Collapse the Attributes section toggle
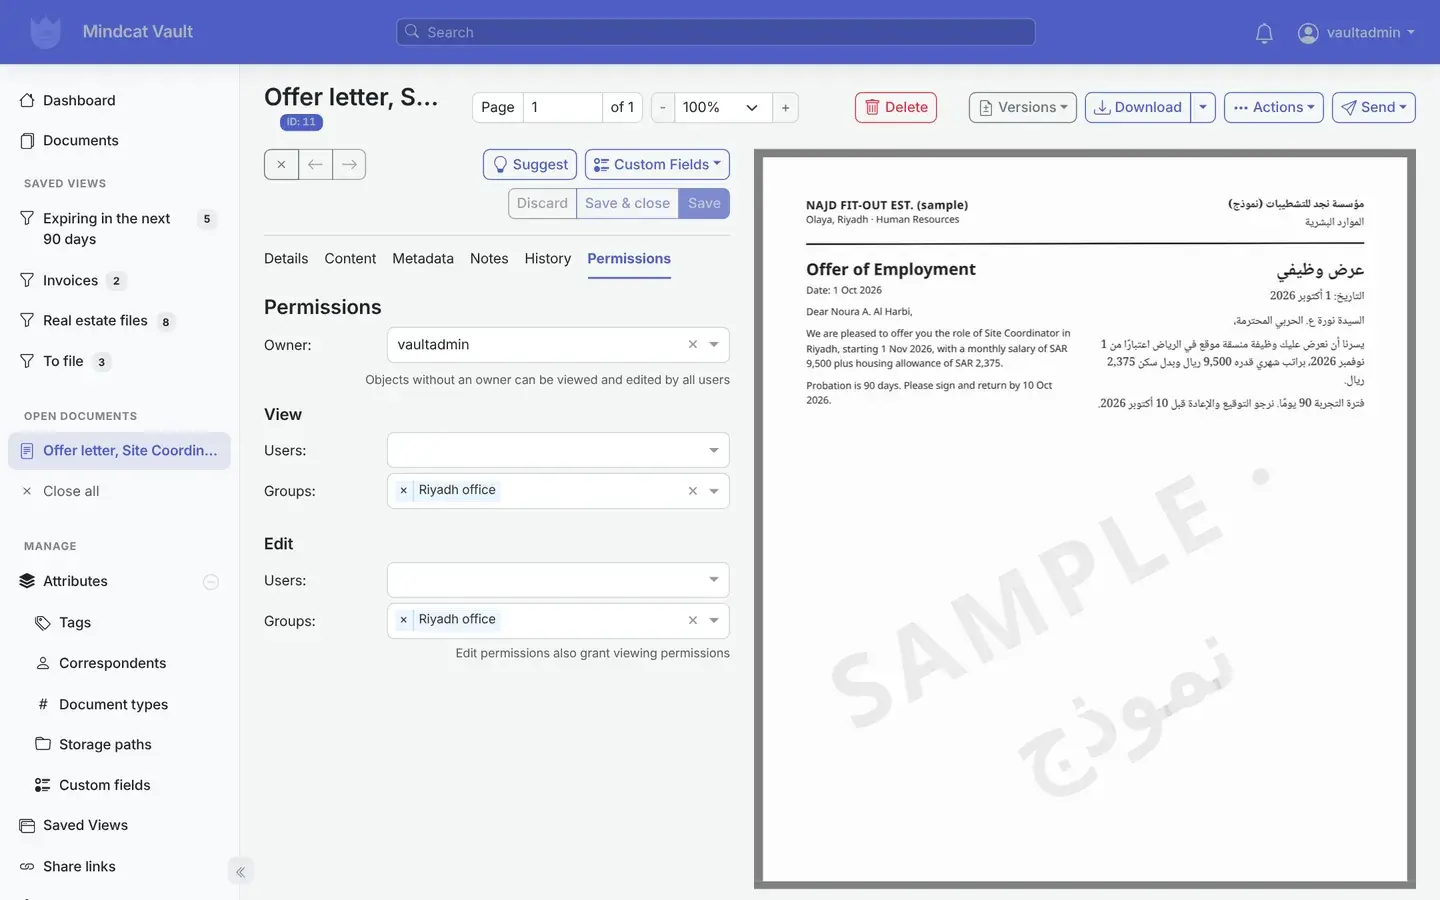 point(211,582)
